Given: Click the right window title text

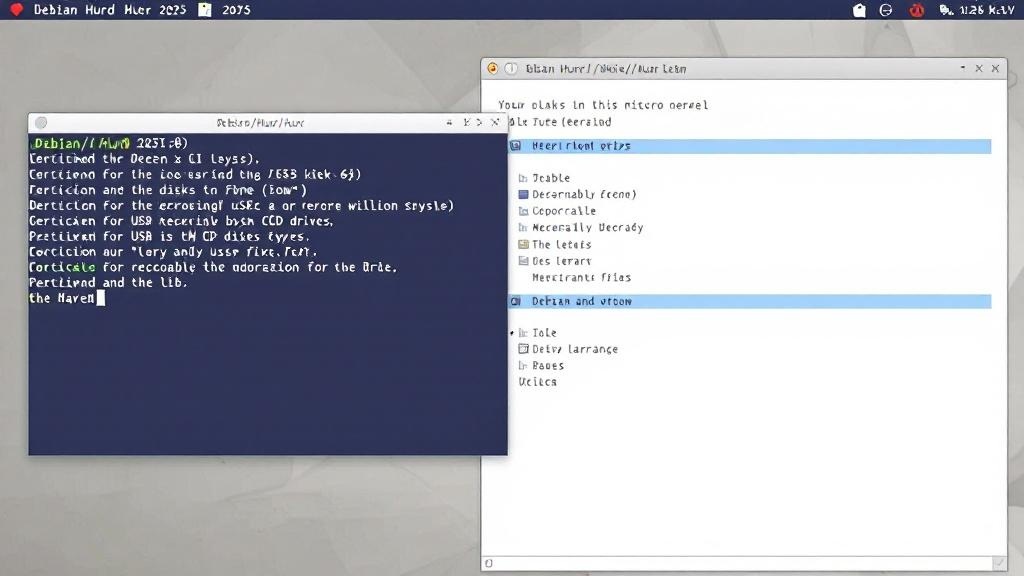Looking at the screenshot, I should (605, 69).
